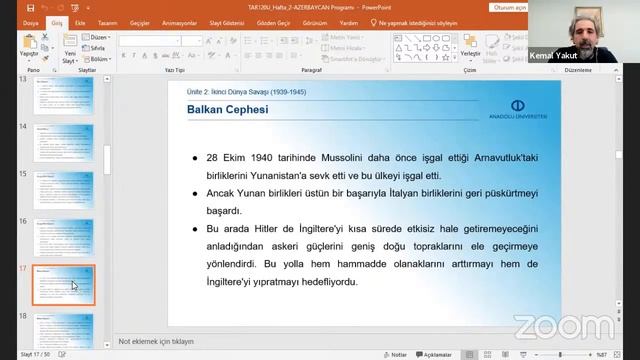Switch to the Ekle ribbon tab
The height and width of the screenshot is (360, 640).
pos(80,23)
